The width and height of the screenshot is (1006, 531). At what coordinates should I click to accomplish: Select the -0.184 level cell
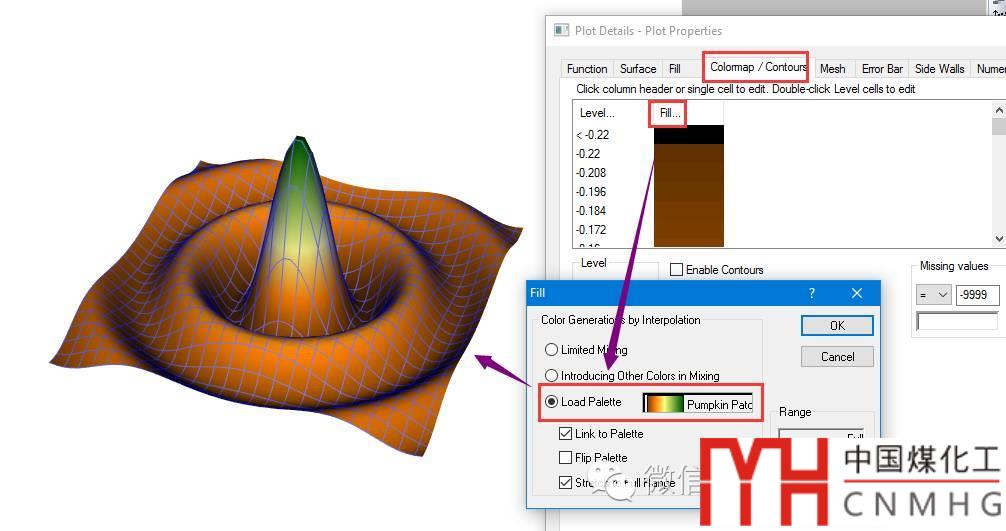(x=591, y=210)
